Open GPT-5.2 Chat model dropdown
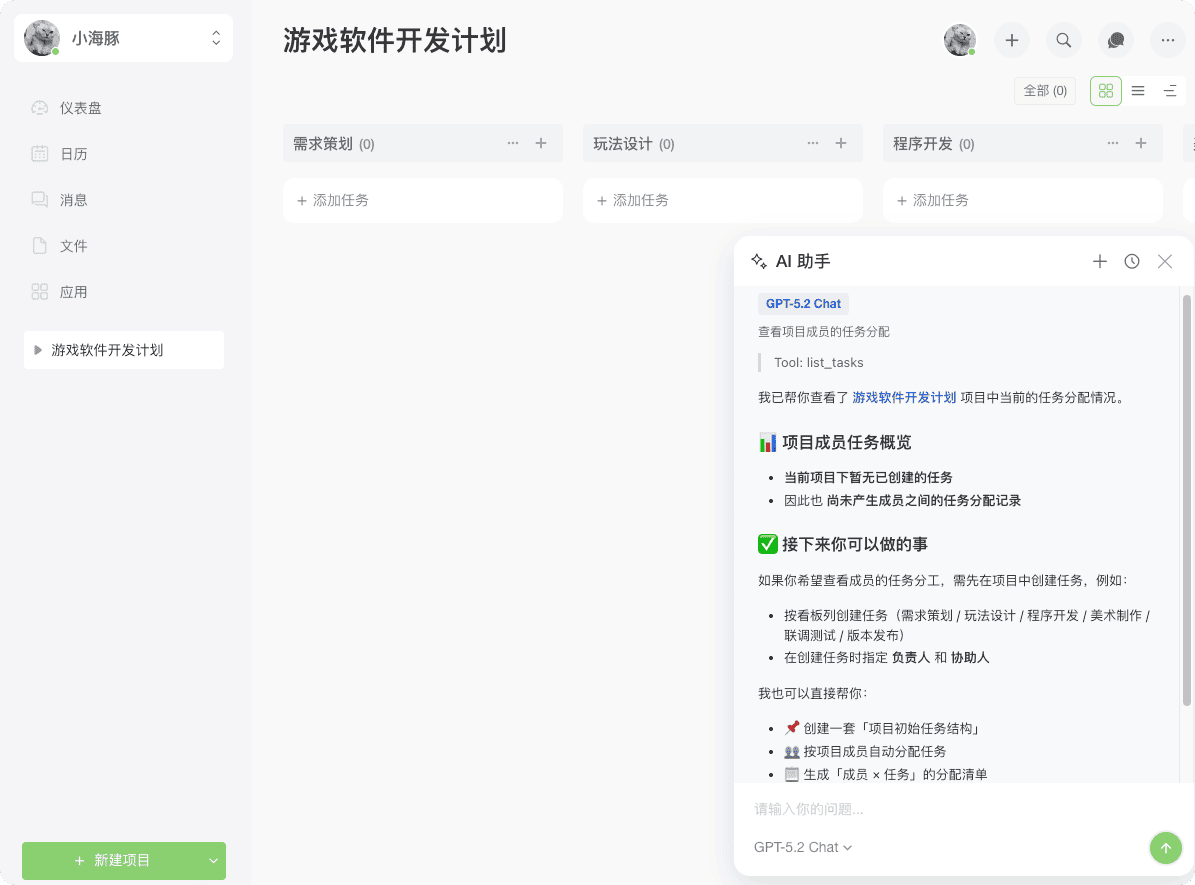 pyautogui.click(x=803, y=847)
